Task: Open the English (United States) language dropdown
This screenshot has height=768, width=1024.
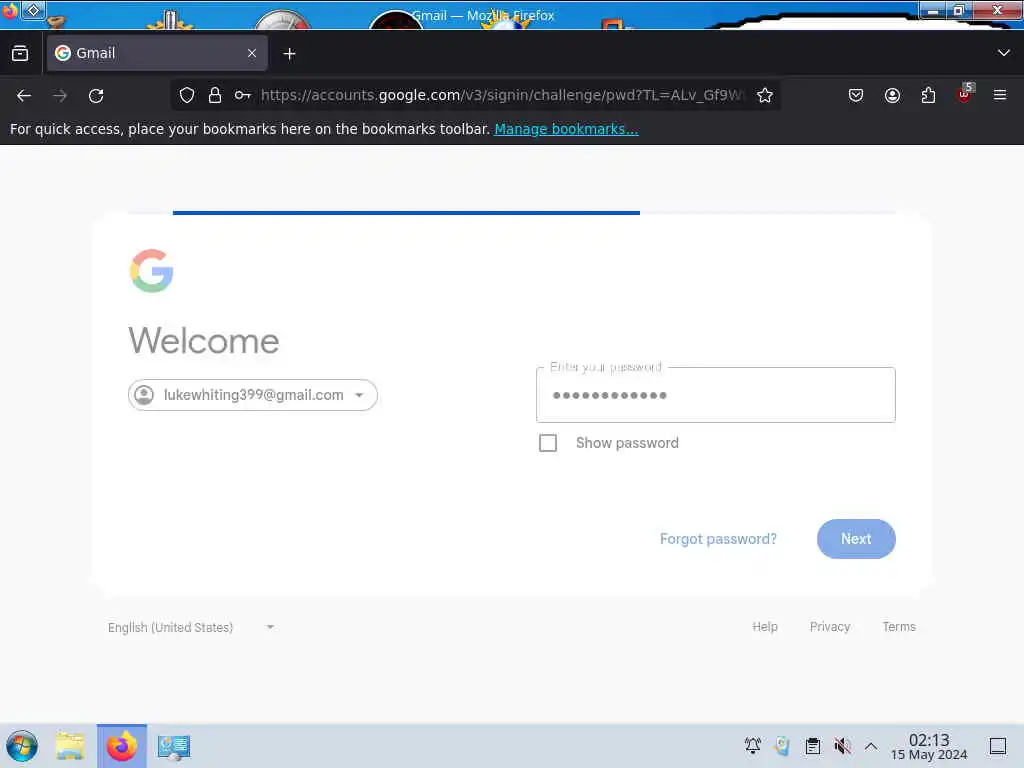Action: (x=191, y=628)
